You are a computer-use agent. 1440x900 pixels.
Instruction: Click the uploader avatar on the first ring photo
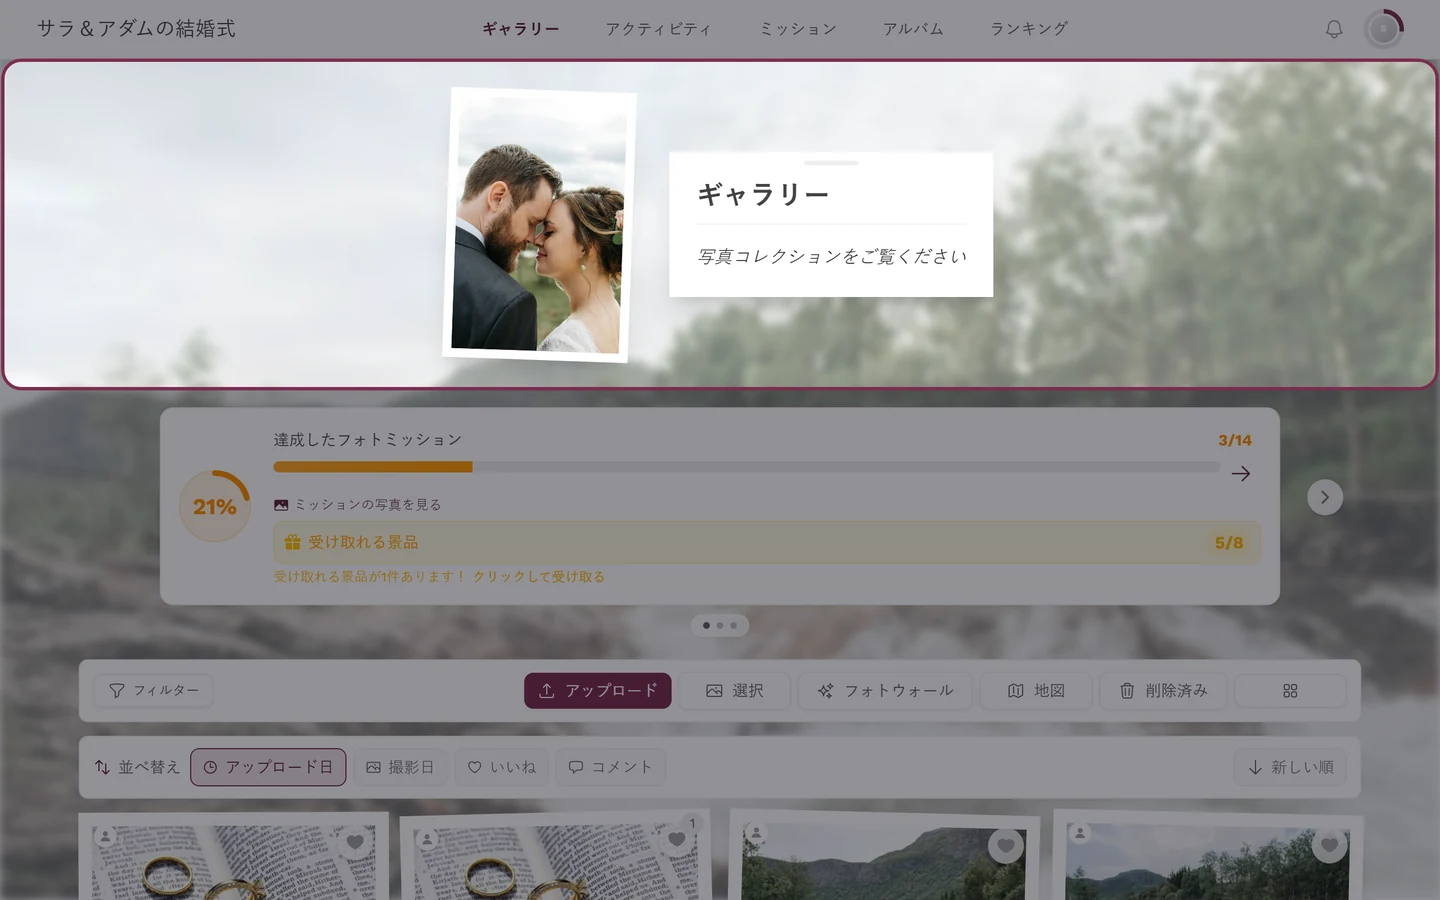pos(106,836)
